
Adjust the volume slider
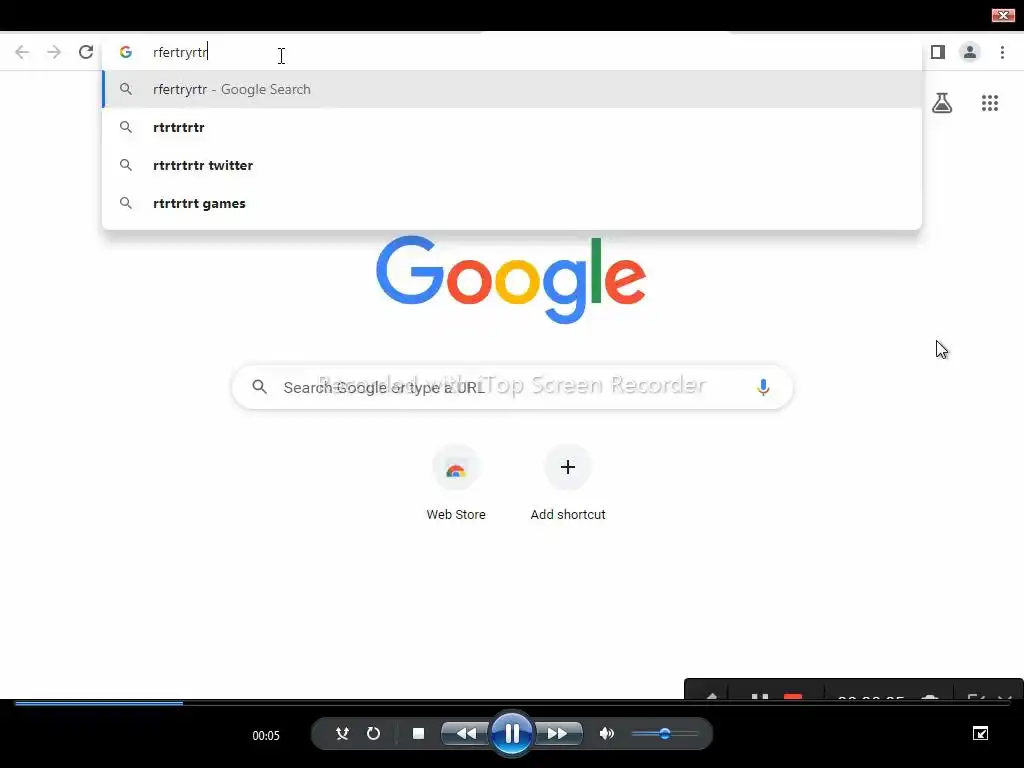pos(665,733)
